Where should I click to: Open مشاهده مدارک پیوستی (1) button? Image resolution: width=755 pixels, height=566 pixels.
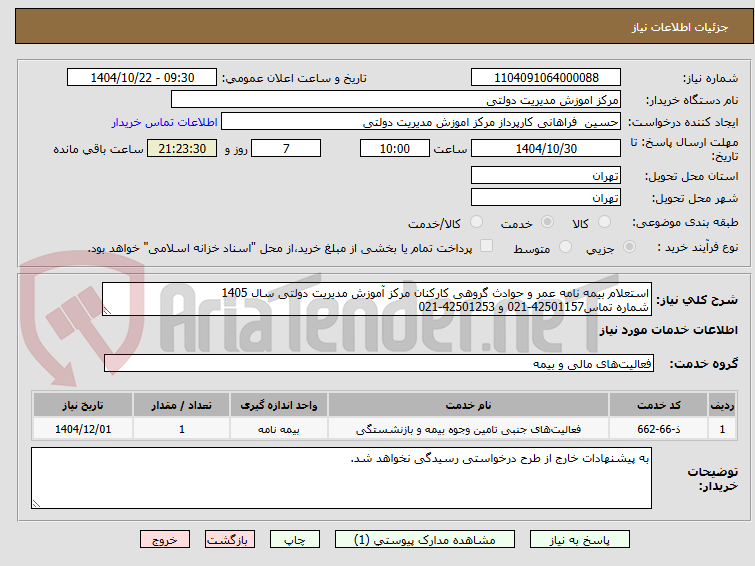pos(425,540)
